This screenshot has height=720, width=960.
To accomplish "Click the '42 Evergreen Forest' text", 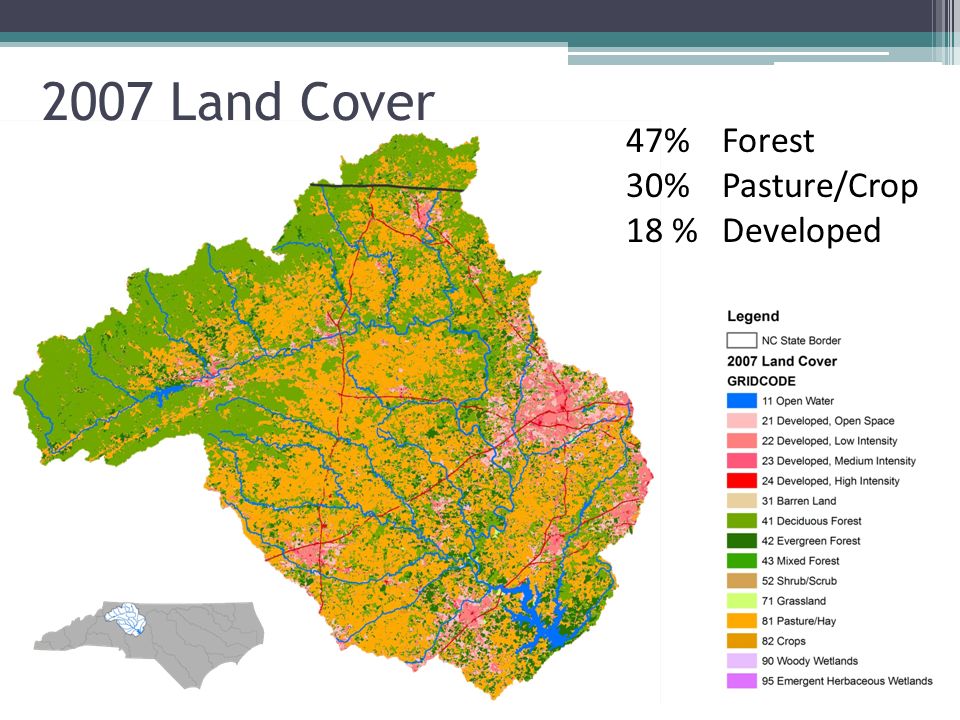I will [x=811, y=541].
